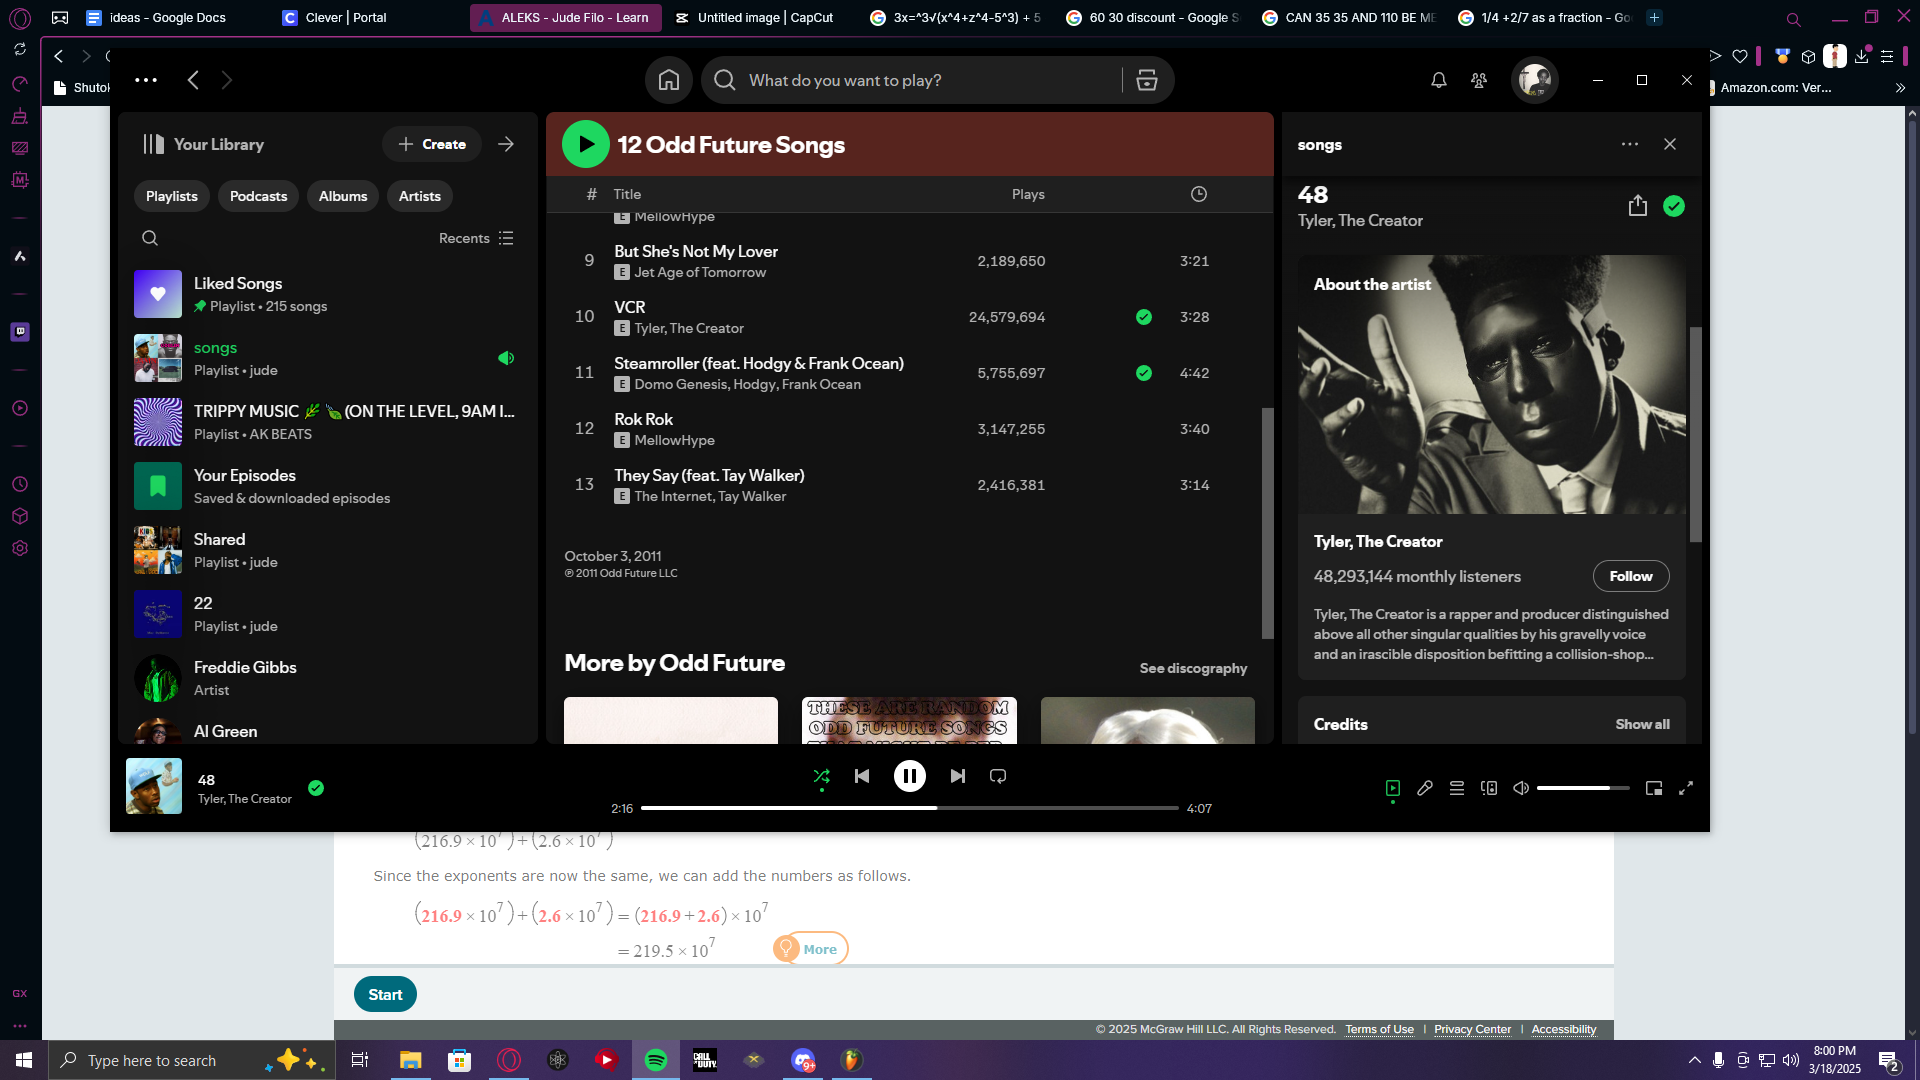Show all credits
This screenshot has width=1920, height=1080.
tap(1642, 724)
